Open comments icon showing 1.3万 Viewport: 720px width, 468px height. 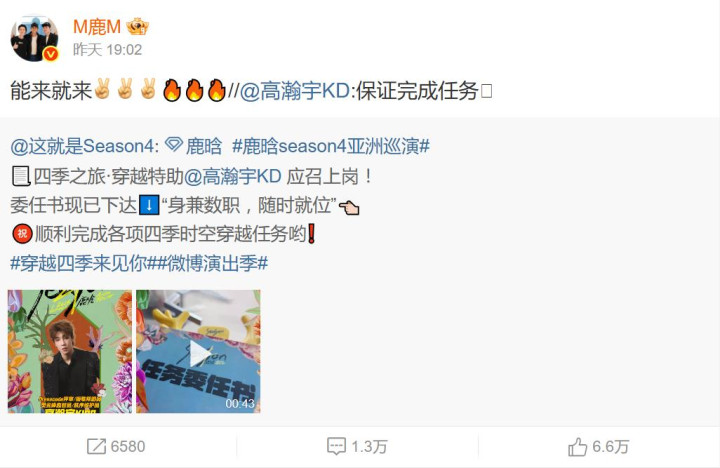click(x=336, y=446)
